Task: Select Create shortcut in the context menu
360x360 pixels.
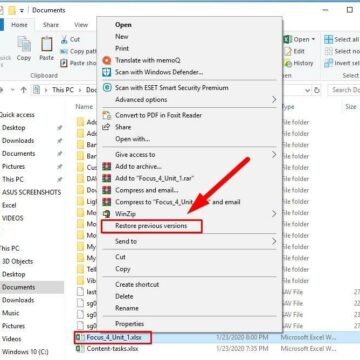Action: 137,284
